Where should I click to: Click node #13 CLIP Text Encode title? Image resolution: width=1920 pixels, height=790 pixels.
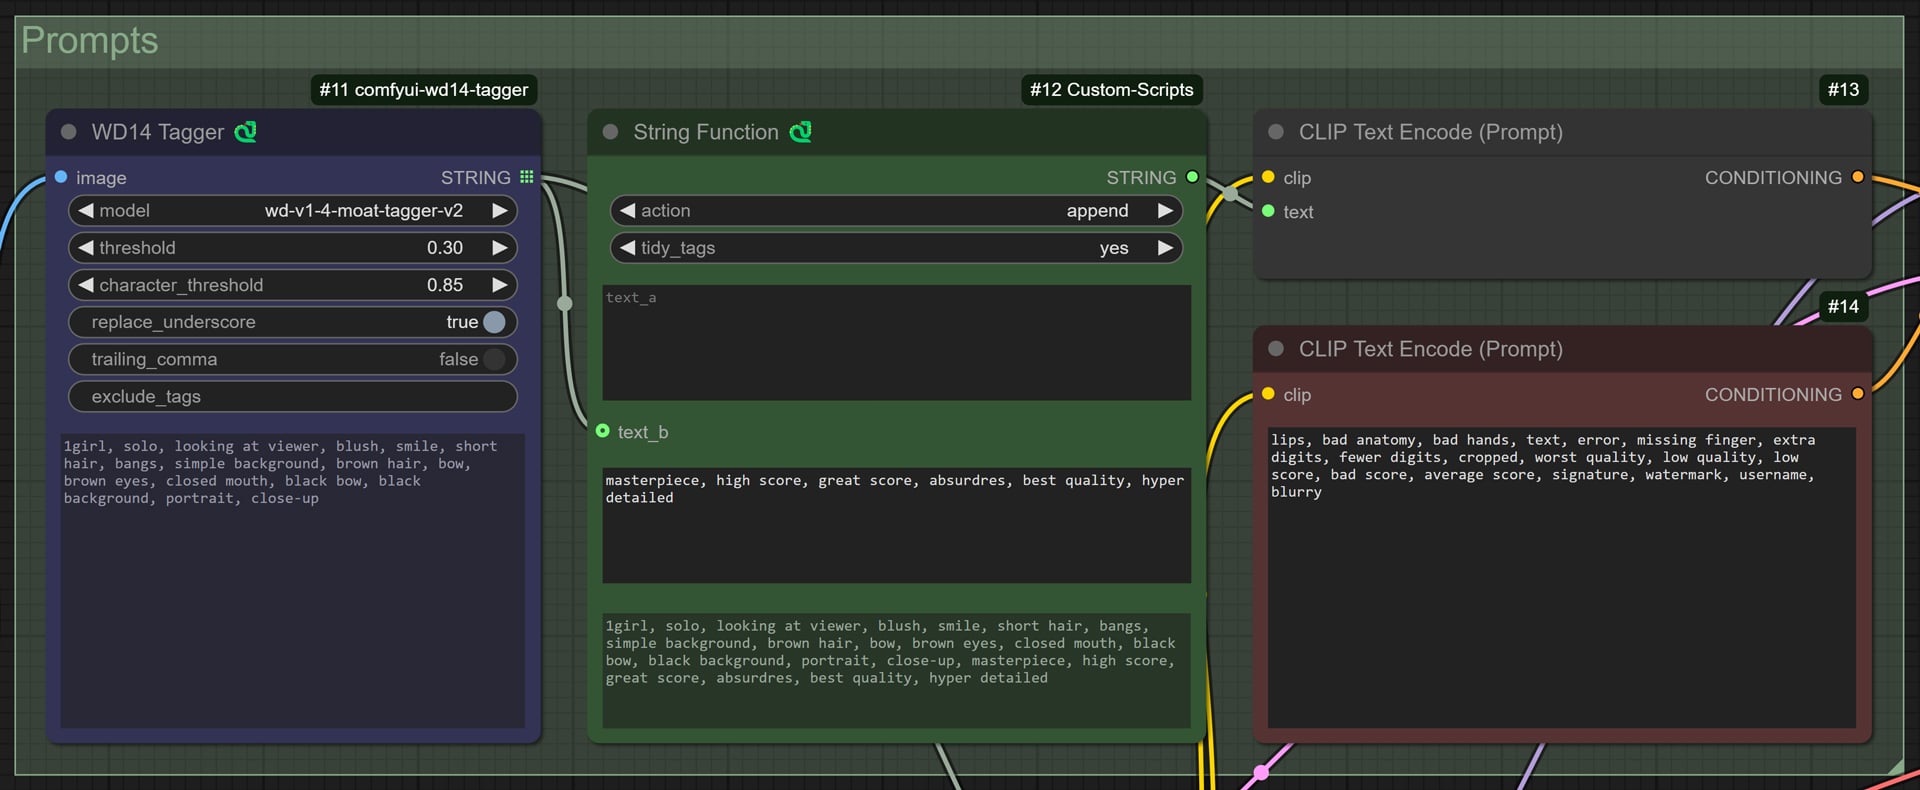point(1430,132)
